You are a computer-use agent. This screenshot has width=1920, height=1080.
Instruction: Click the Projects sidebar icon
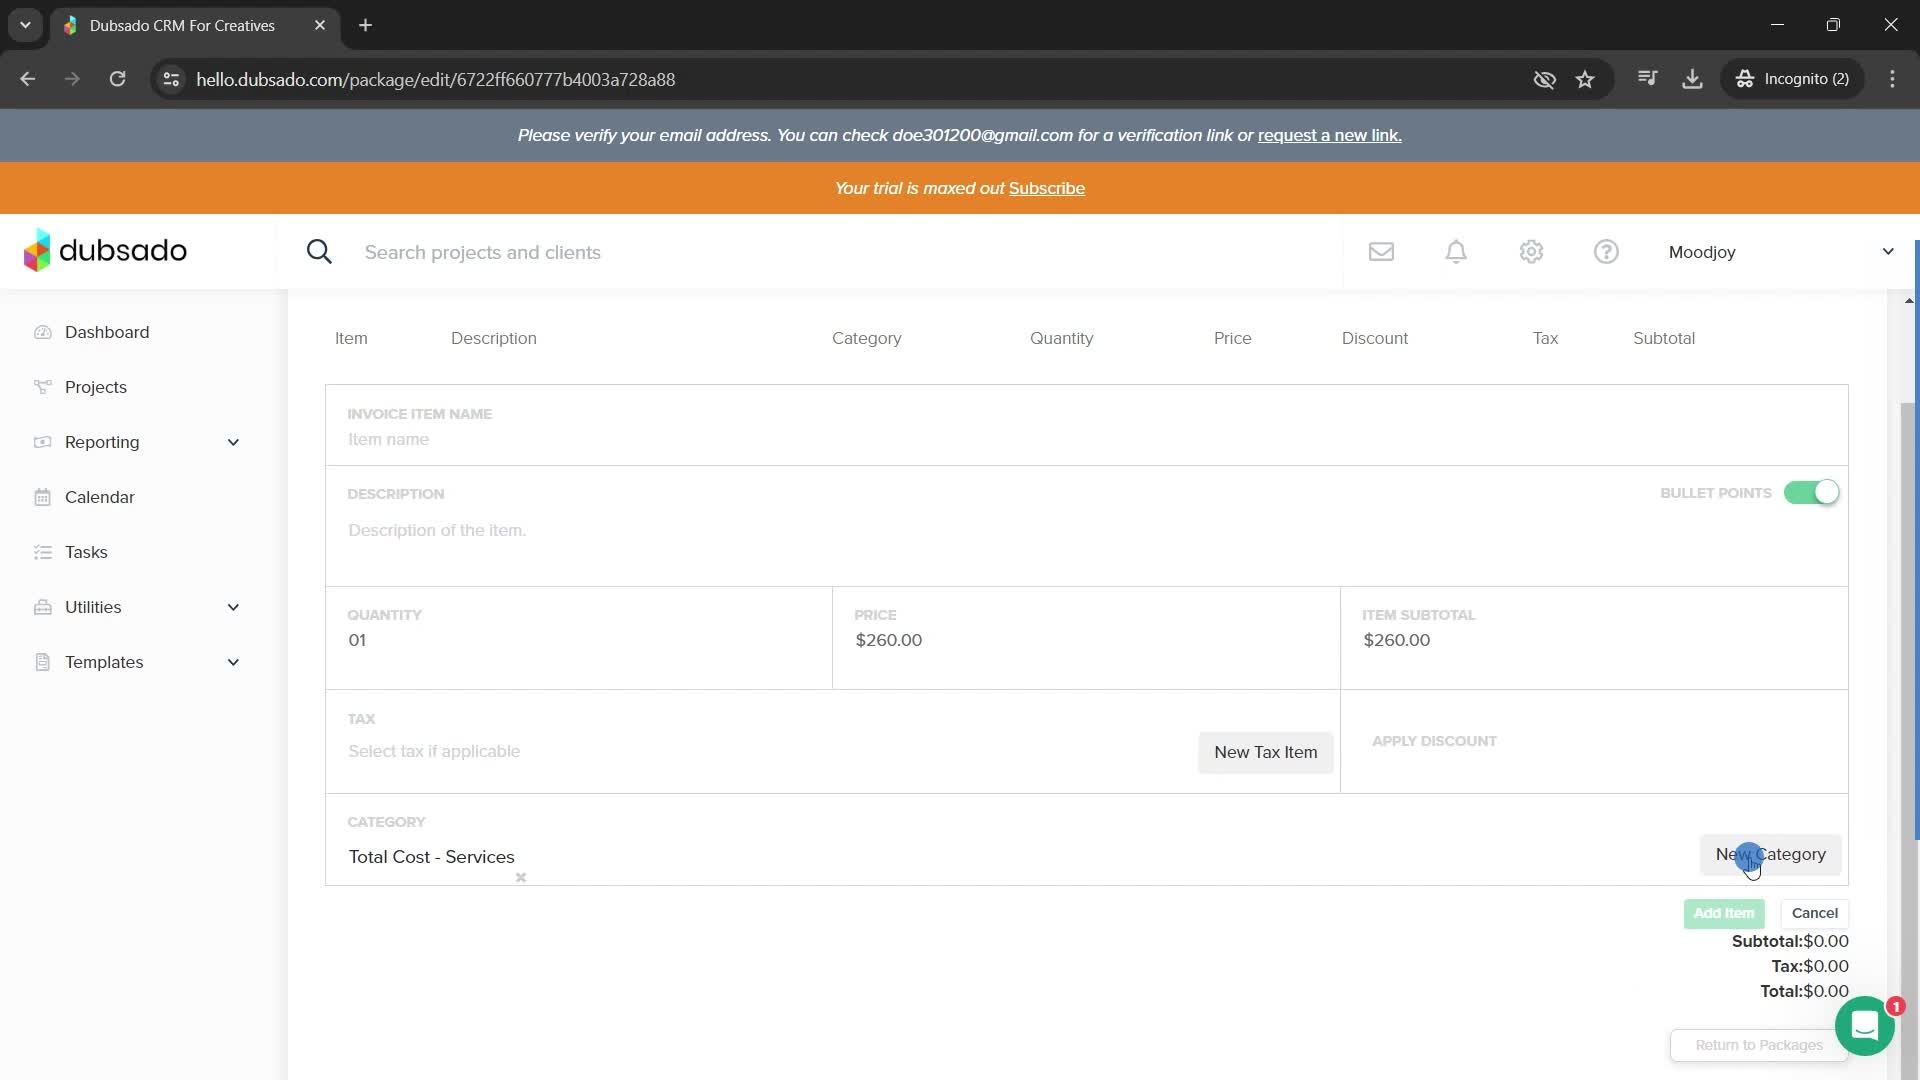tap(42, 387)
